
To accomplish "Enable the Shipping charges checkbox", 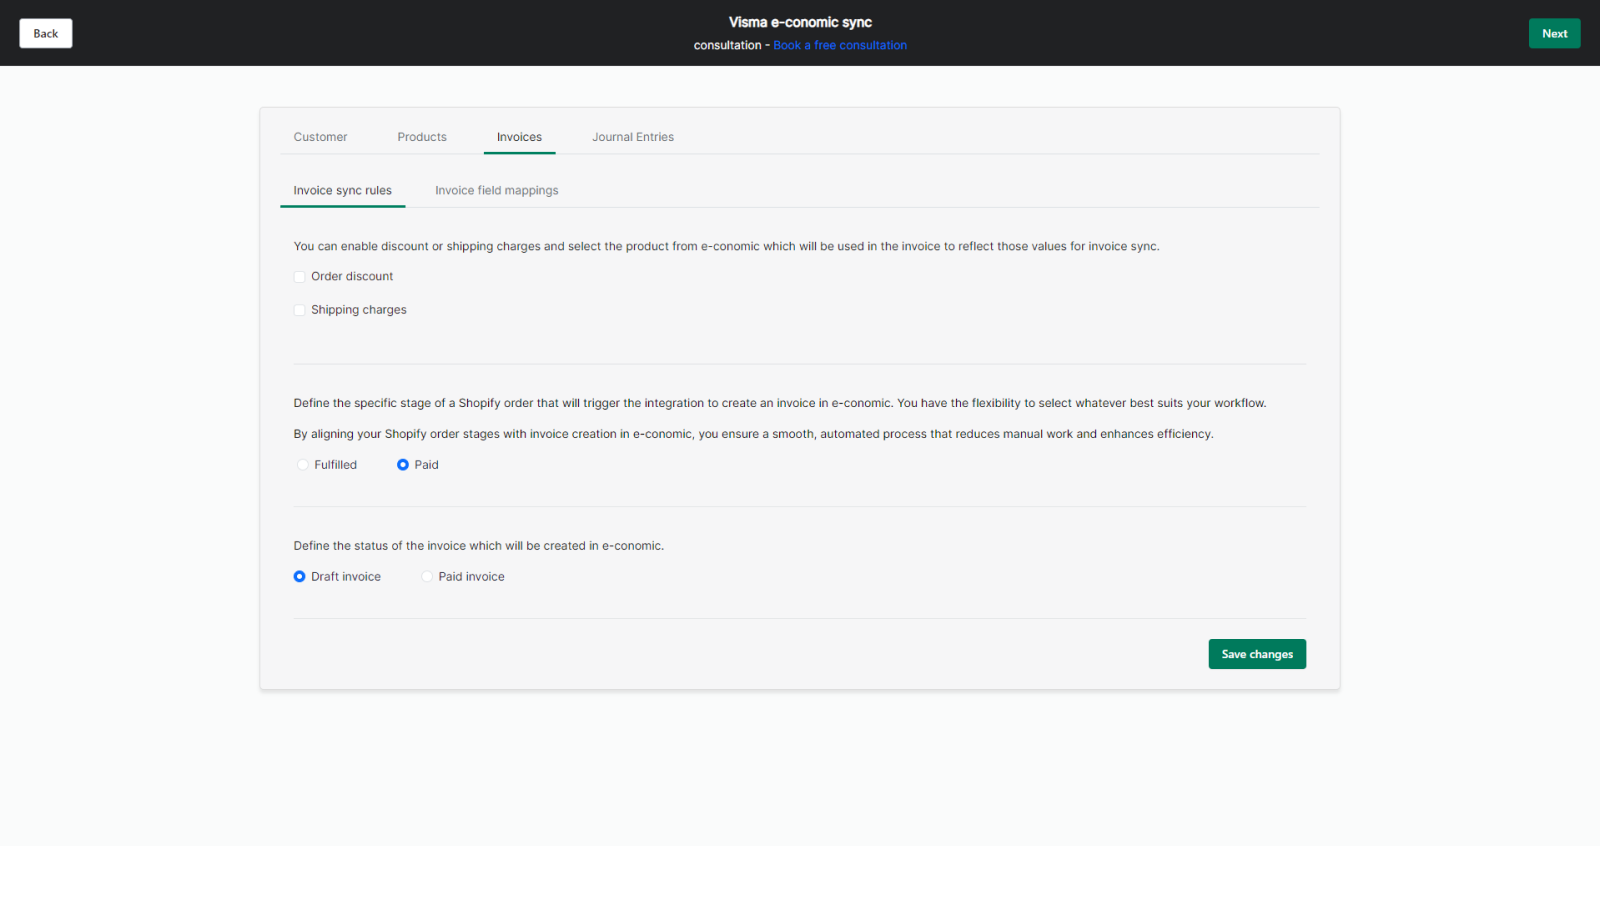I will [x=299, y=310].
